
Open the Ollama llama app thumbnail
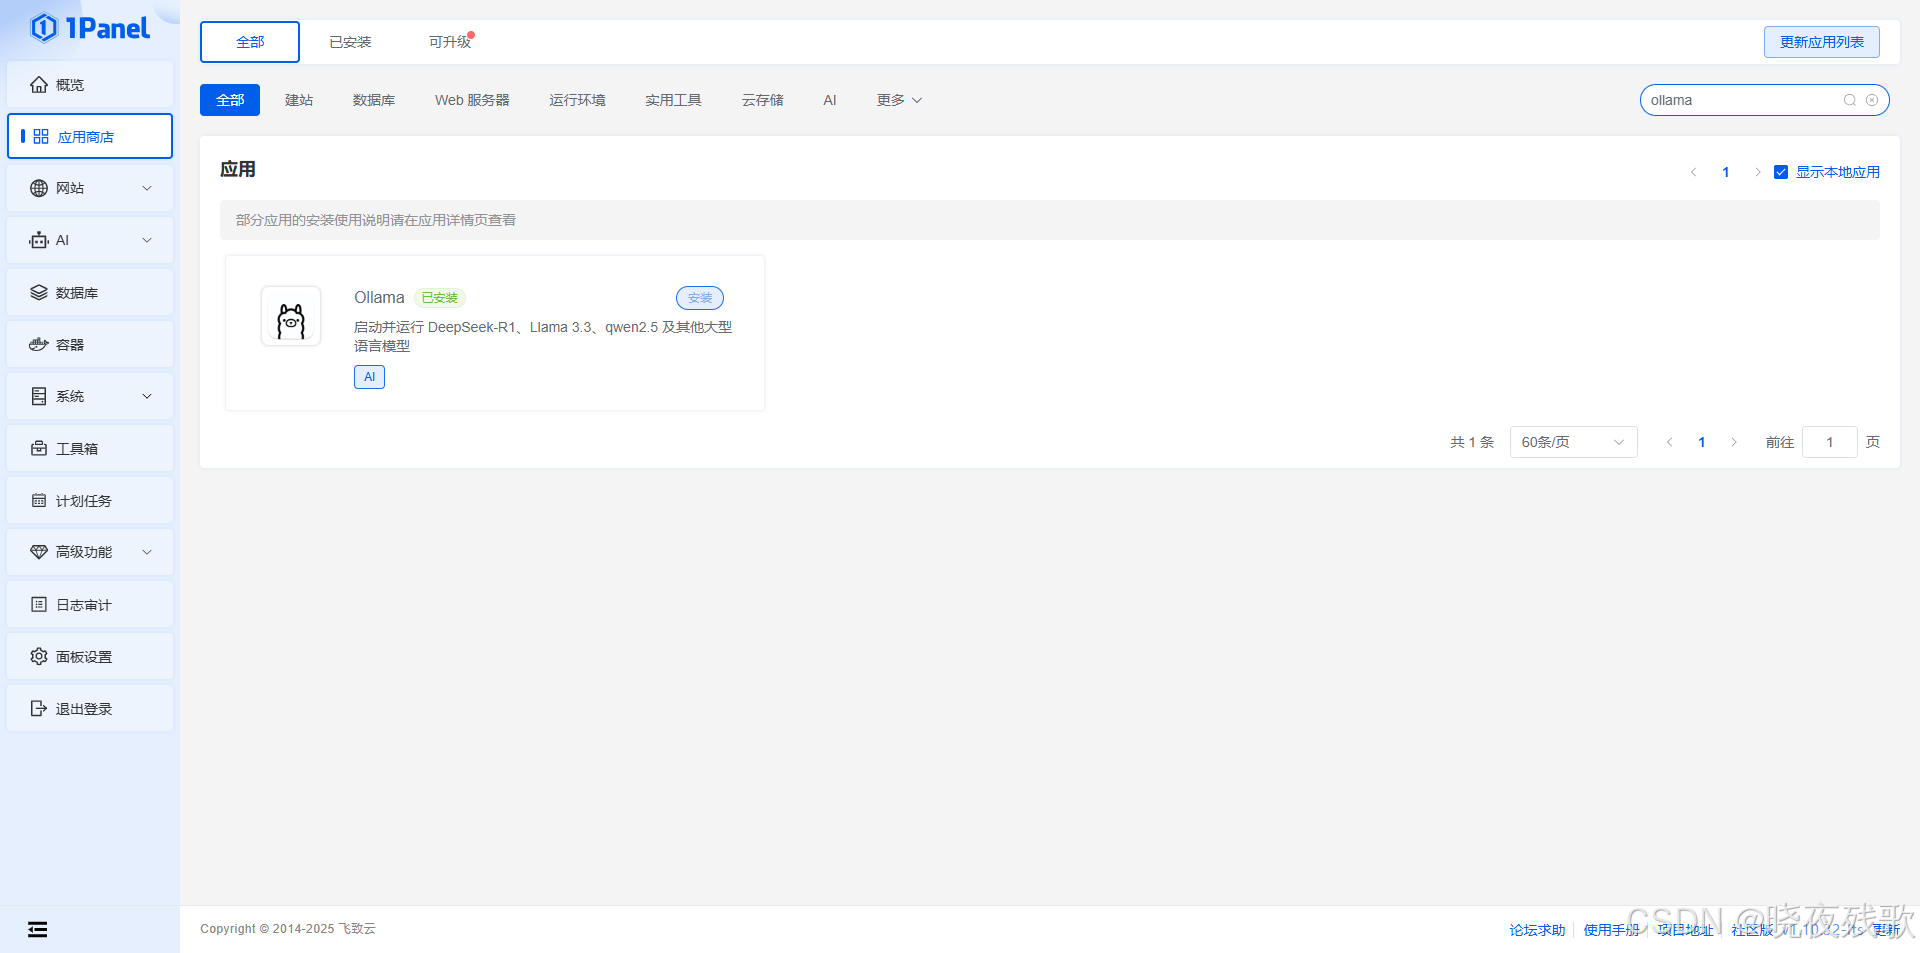291,316
